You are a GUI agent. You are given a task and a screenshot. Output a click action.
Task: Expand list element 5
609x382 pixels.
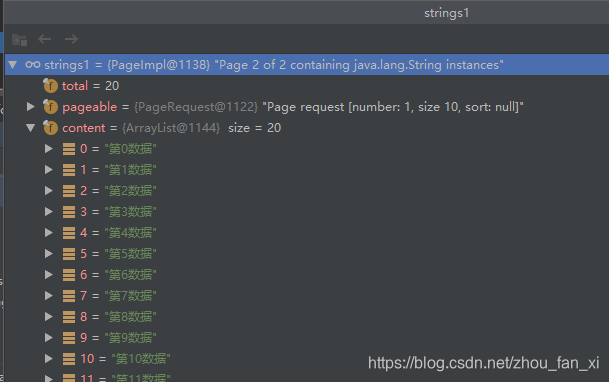49,253
